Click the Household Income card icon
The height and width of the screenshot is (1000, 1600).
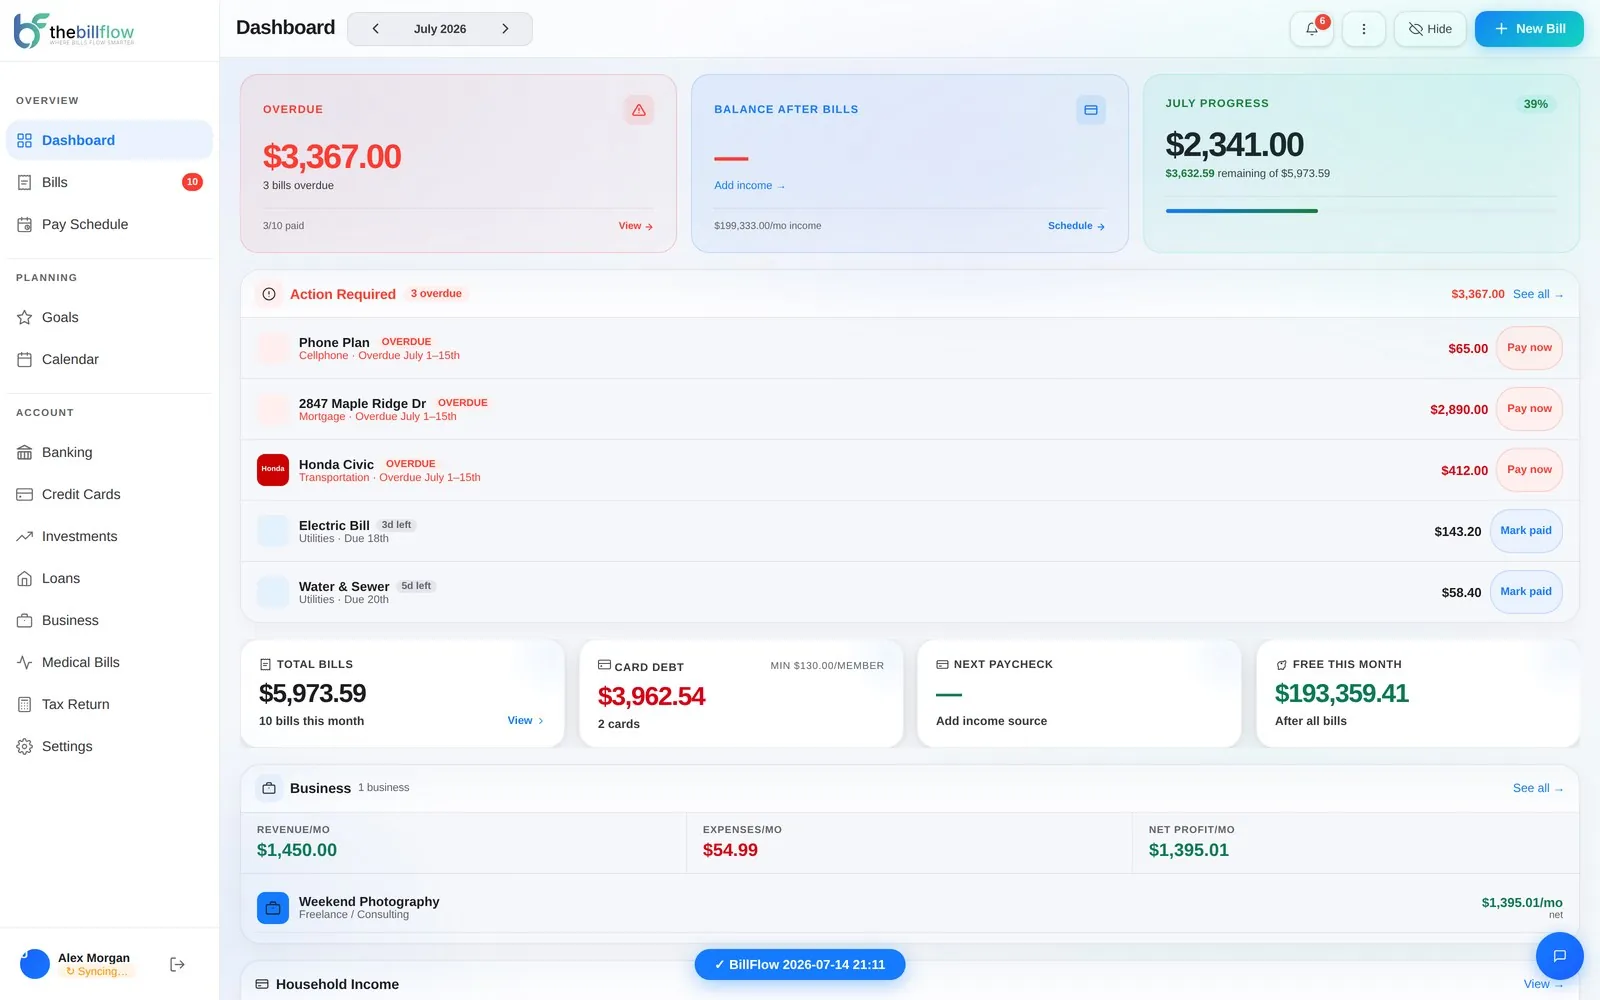click(262, 984)
